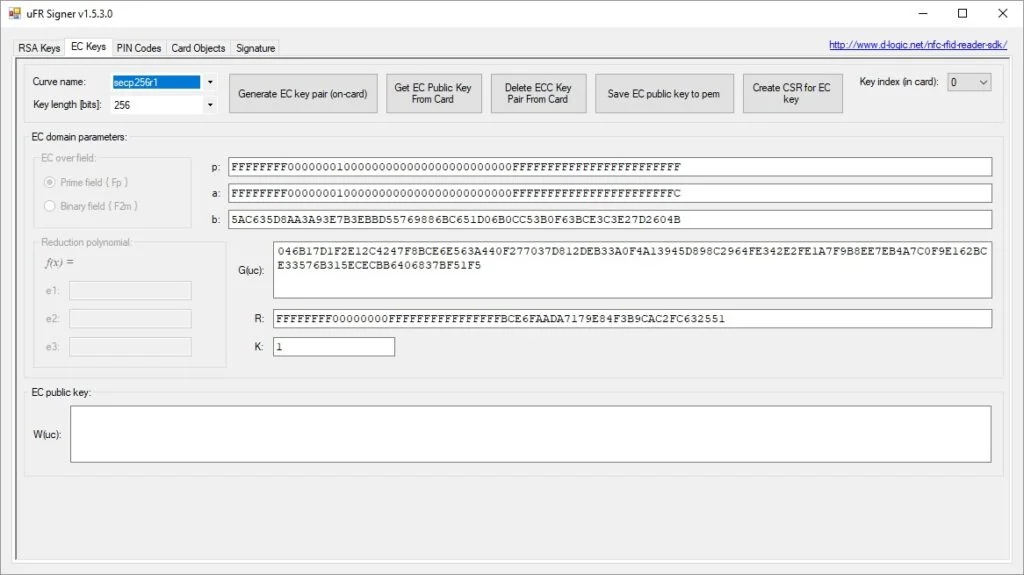This screenshot has height=575, width=1024.
Task: Click Delete ECC Key Pair From Card
Action: pyautogui.click(x=538, y=93)
